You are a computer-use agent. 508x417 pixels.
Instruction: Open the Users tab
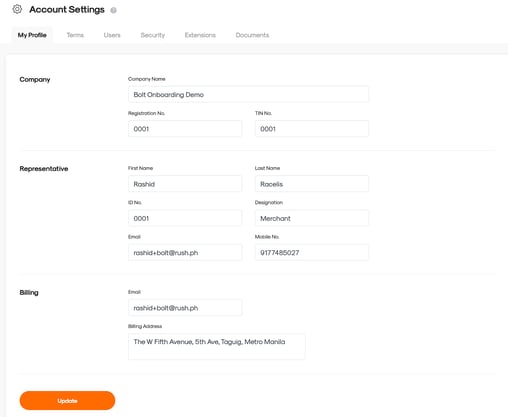[112, 35]
